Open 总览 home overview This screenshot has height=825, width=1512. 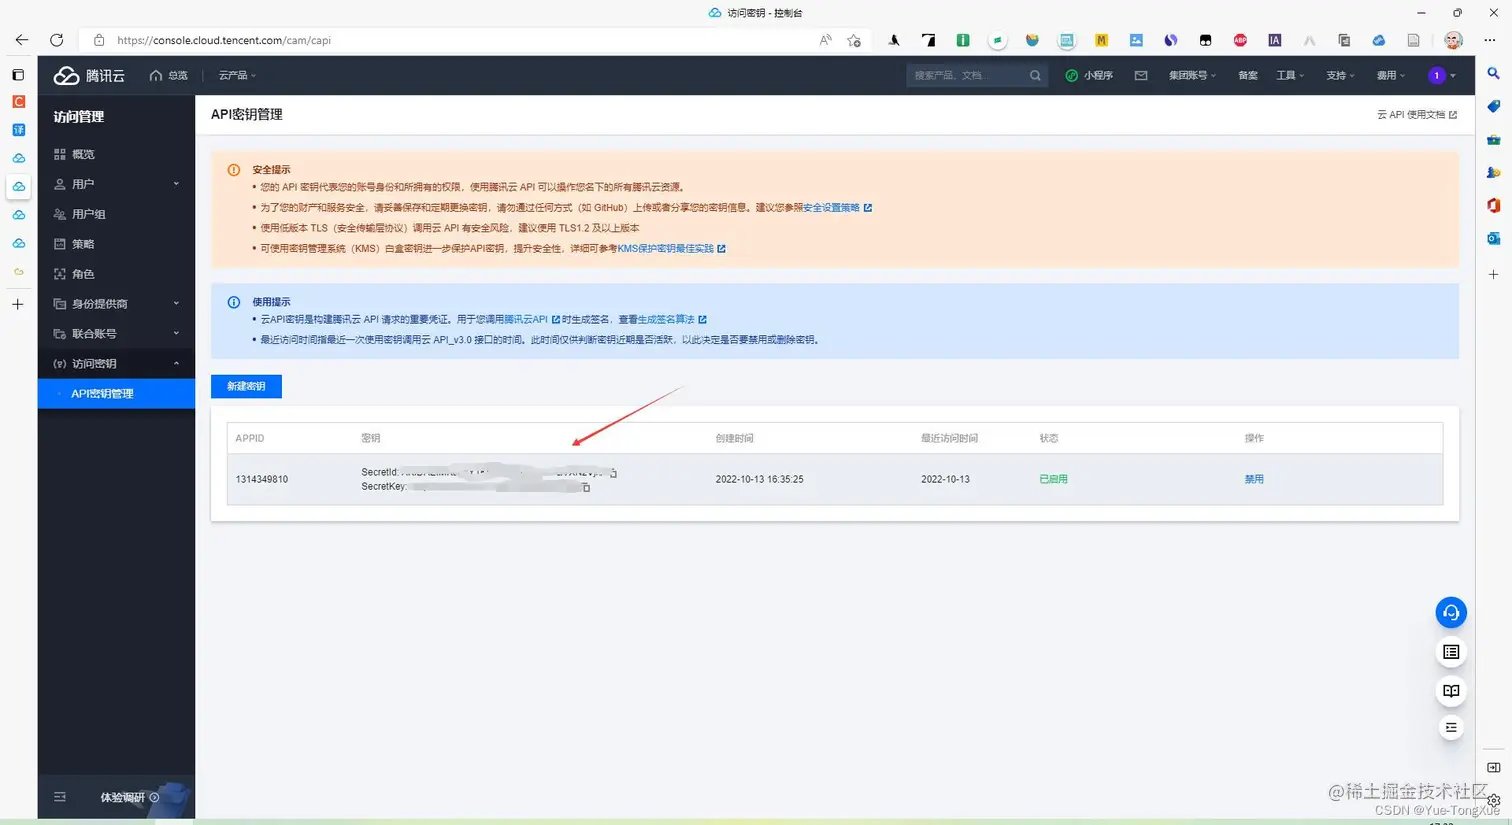(x=168, y=76)
